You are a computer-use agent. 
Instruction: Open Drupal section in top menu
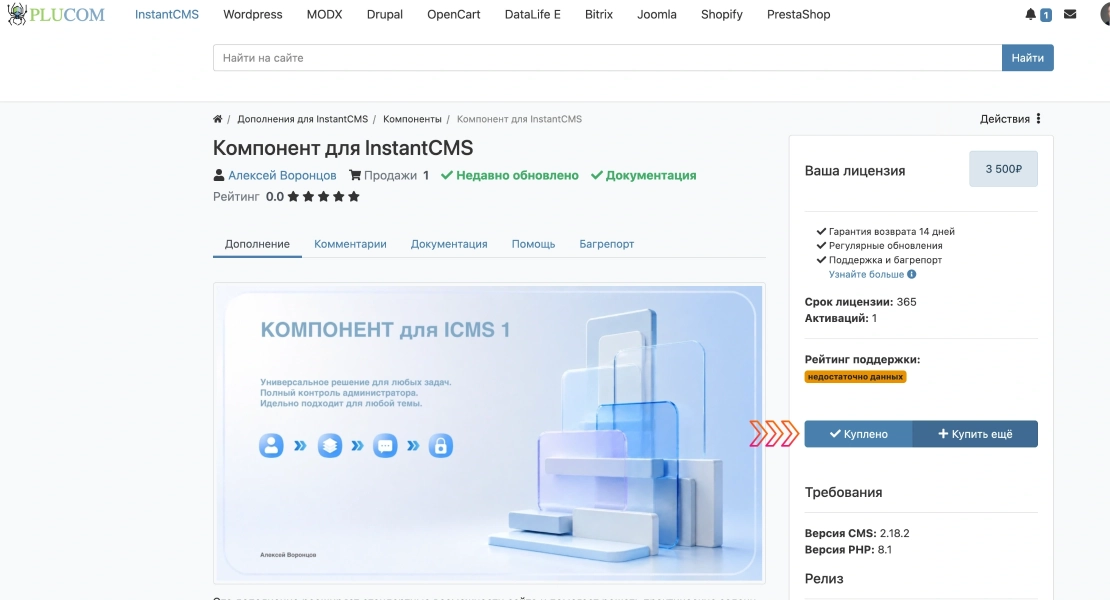pos(384,14)
